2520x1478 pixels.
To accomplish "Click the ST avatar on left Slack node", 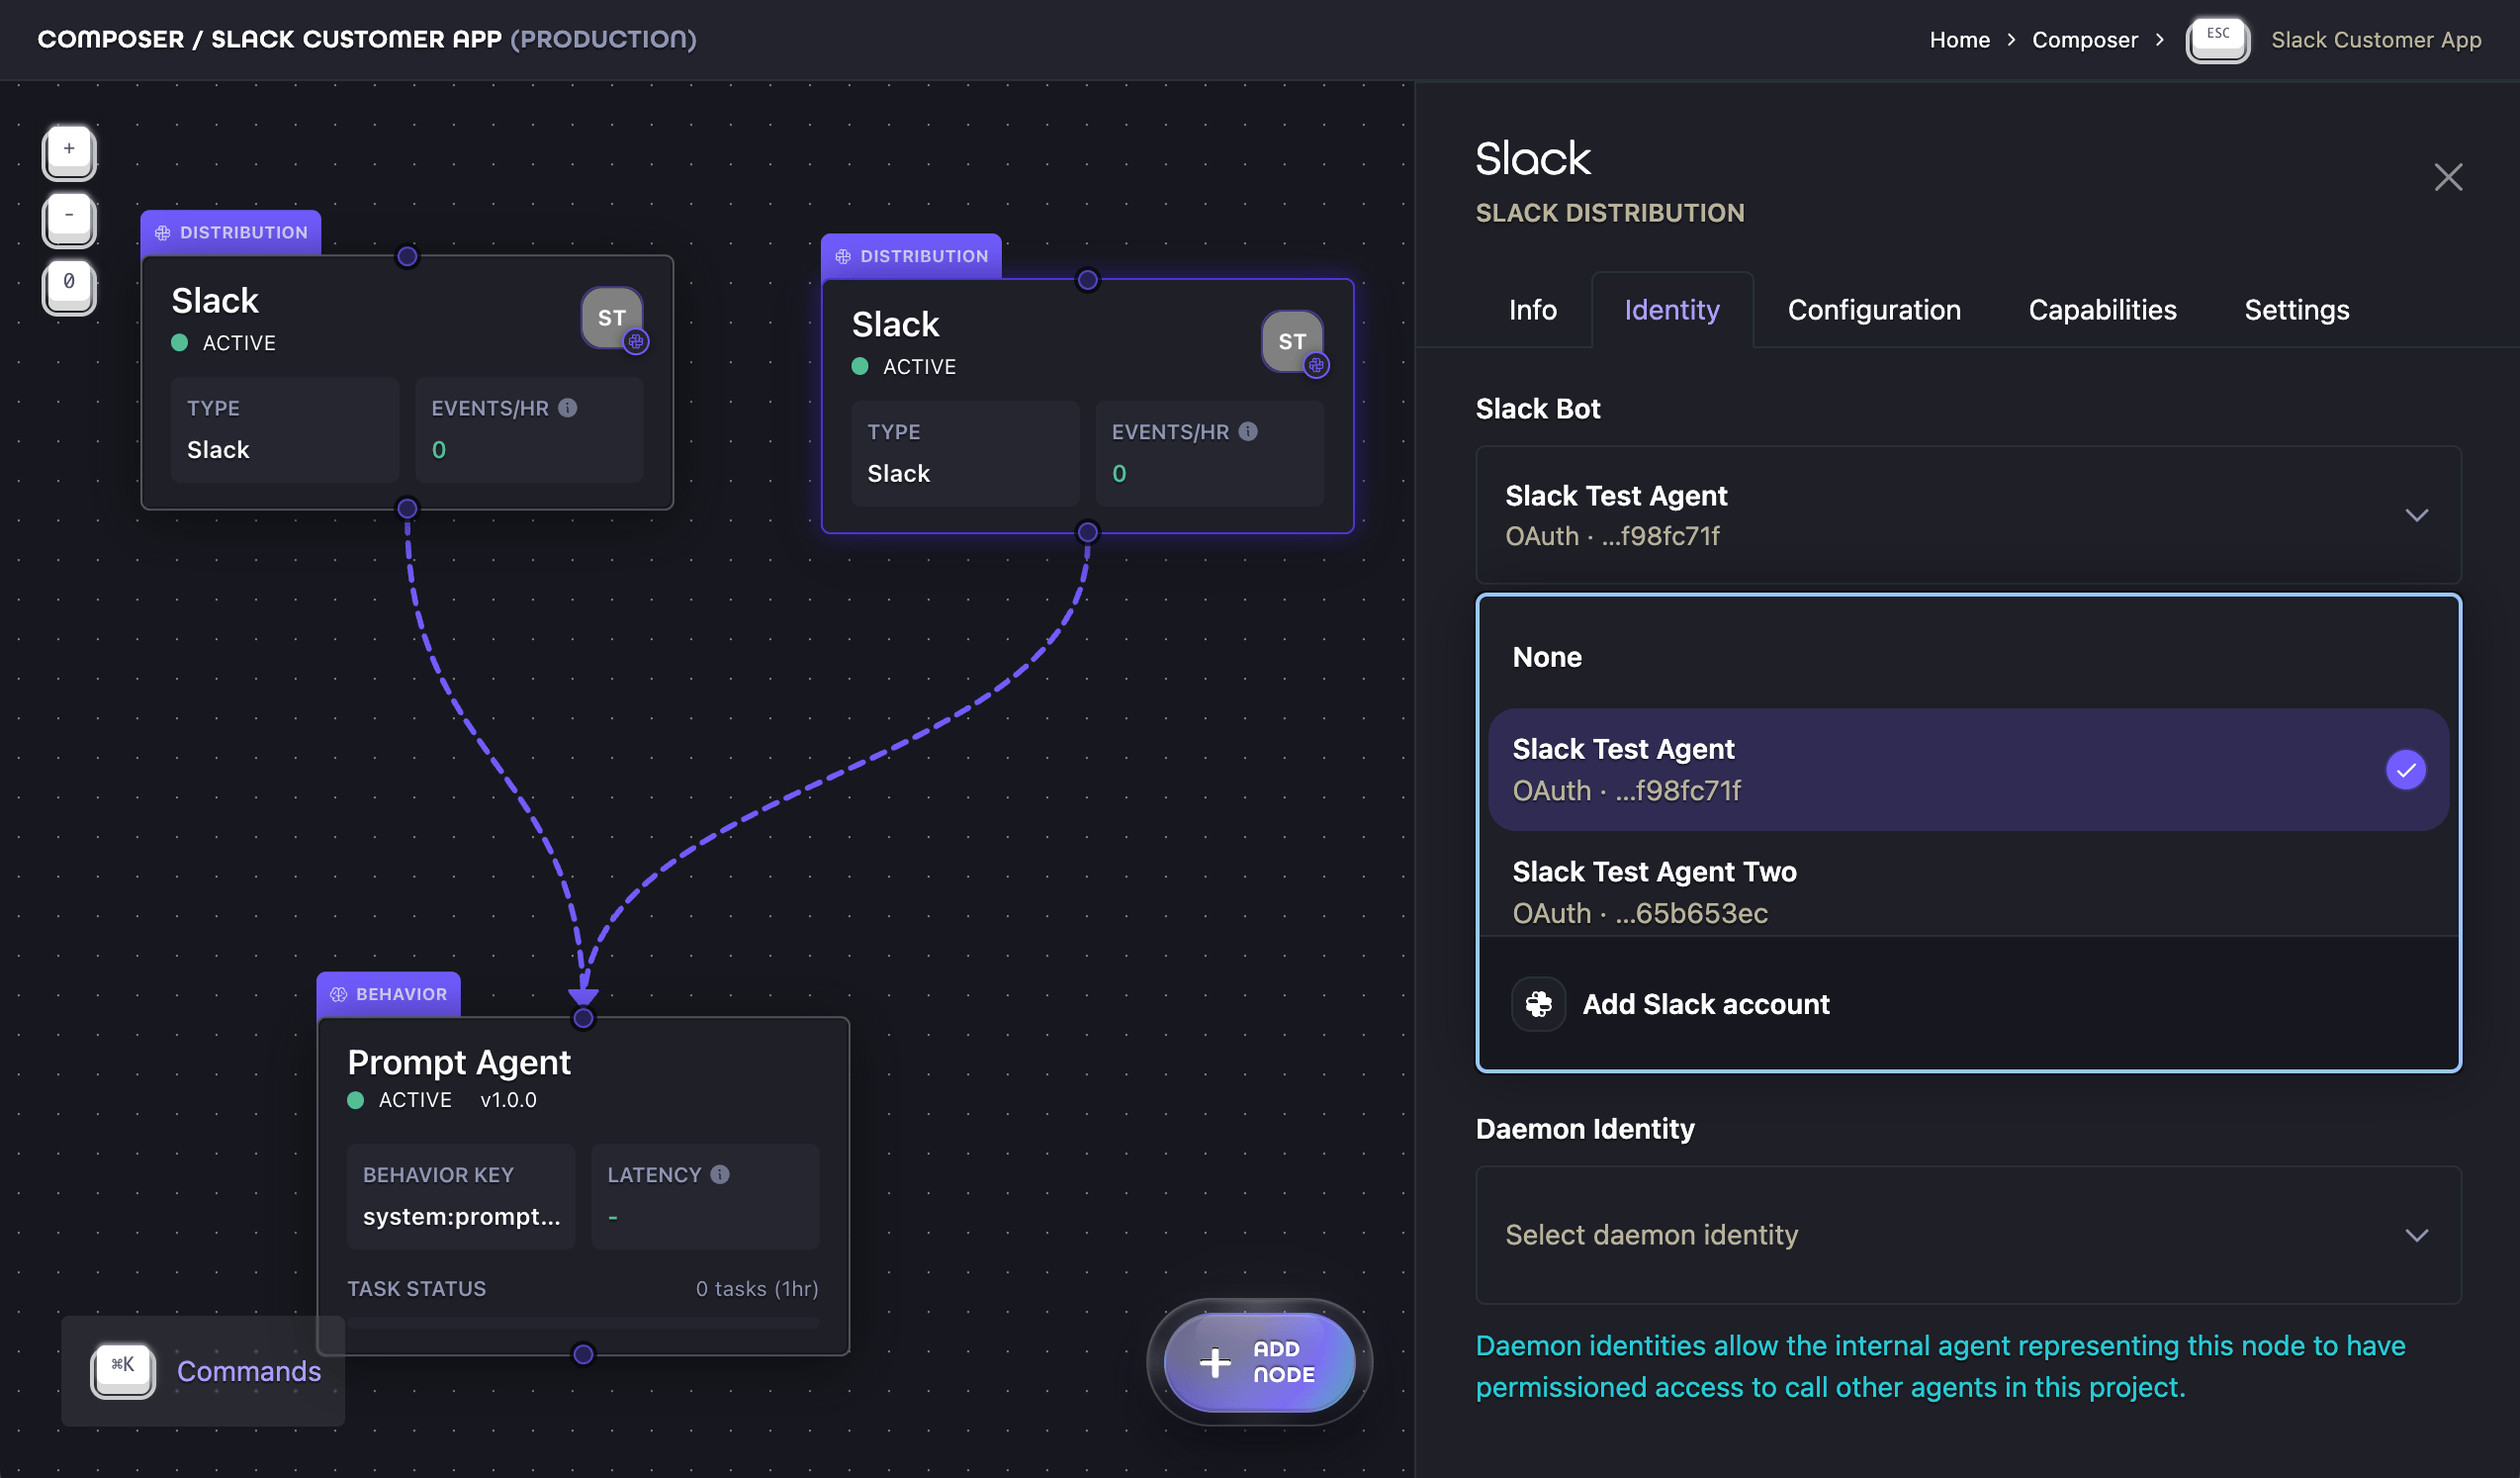I will coord(612,318).
